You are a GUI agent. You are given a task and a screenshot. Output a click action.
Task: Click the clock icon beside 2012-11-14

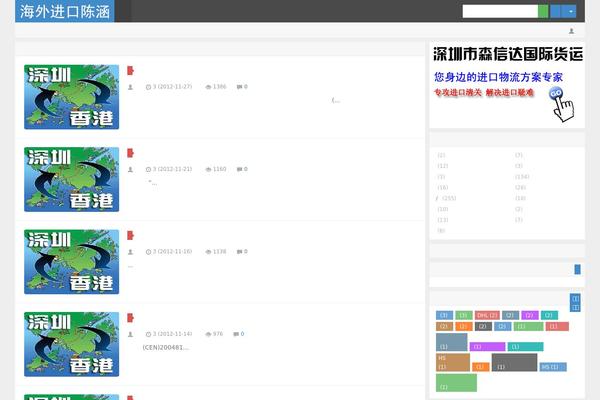pyautogui.click(x=148, y=334)
